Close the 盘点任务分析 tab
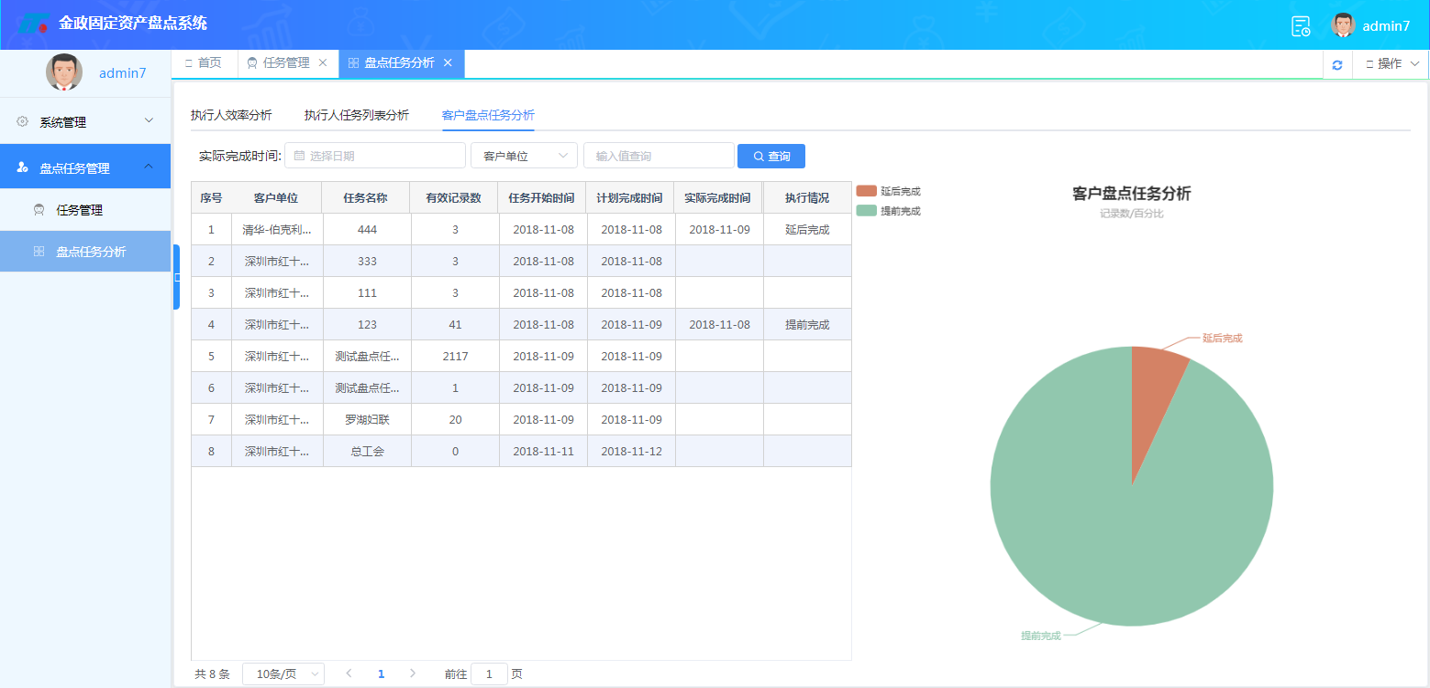 (x=448, y=63)
